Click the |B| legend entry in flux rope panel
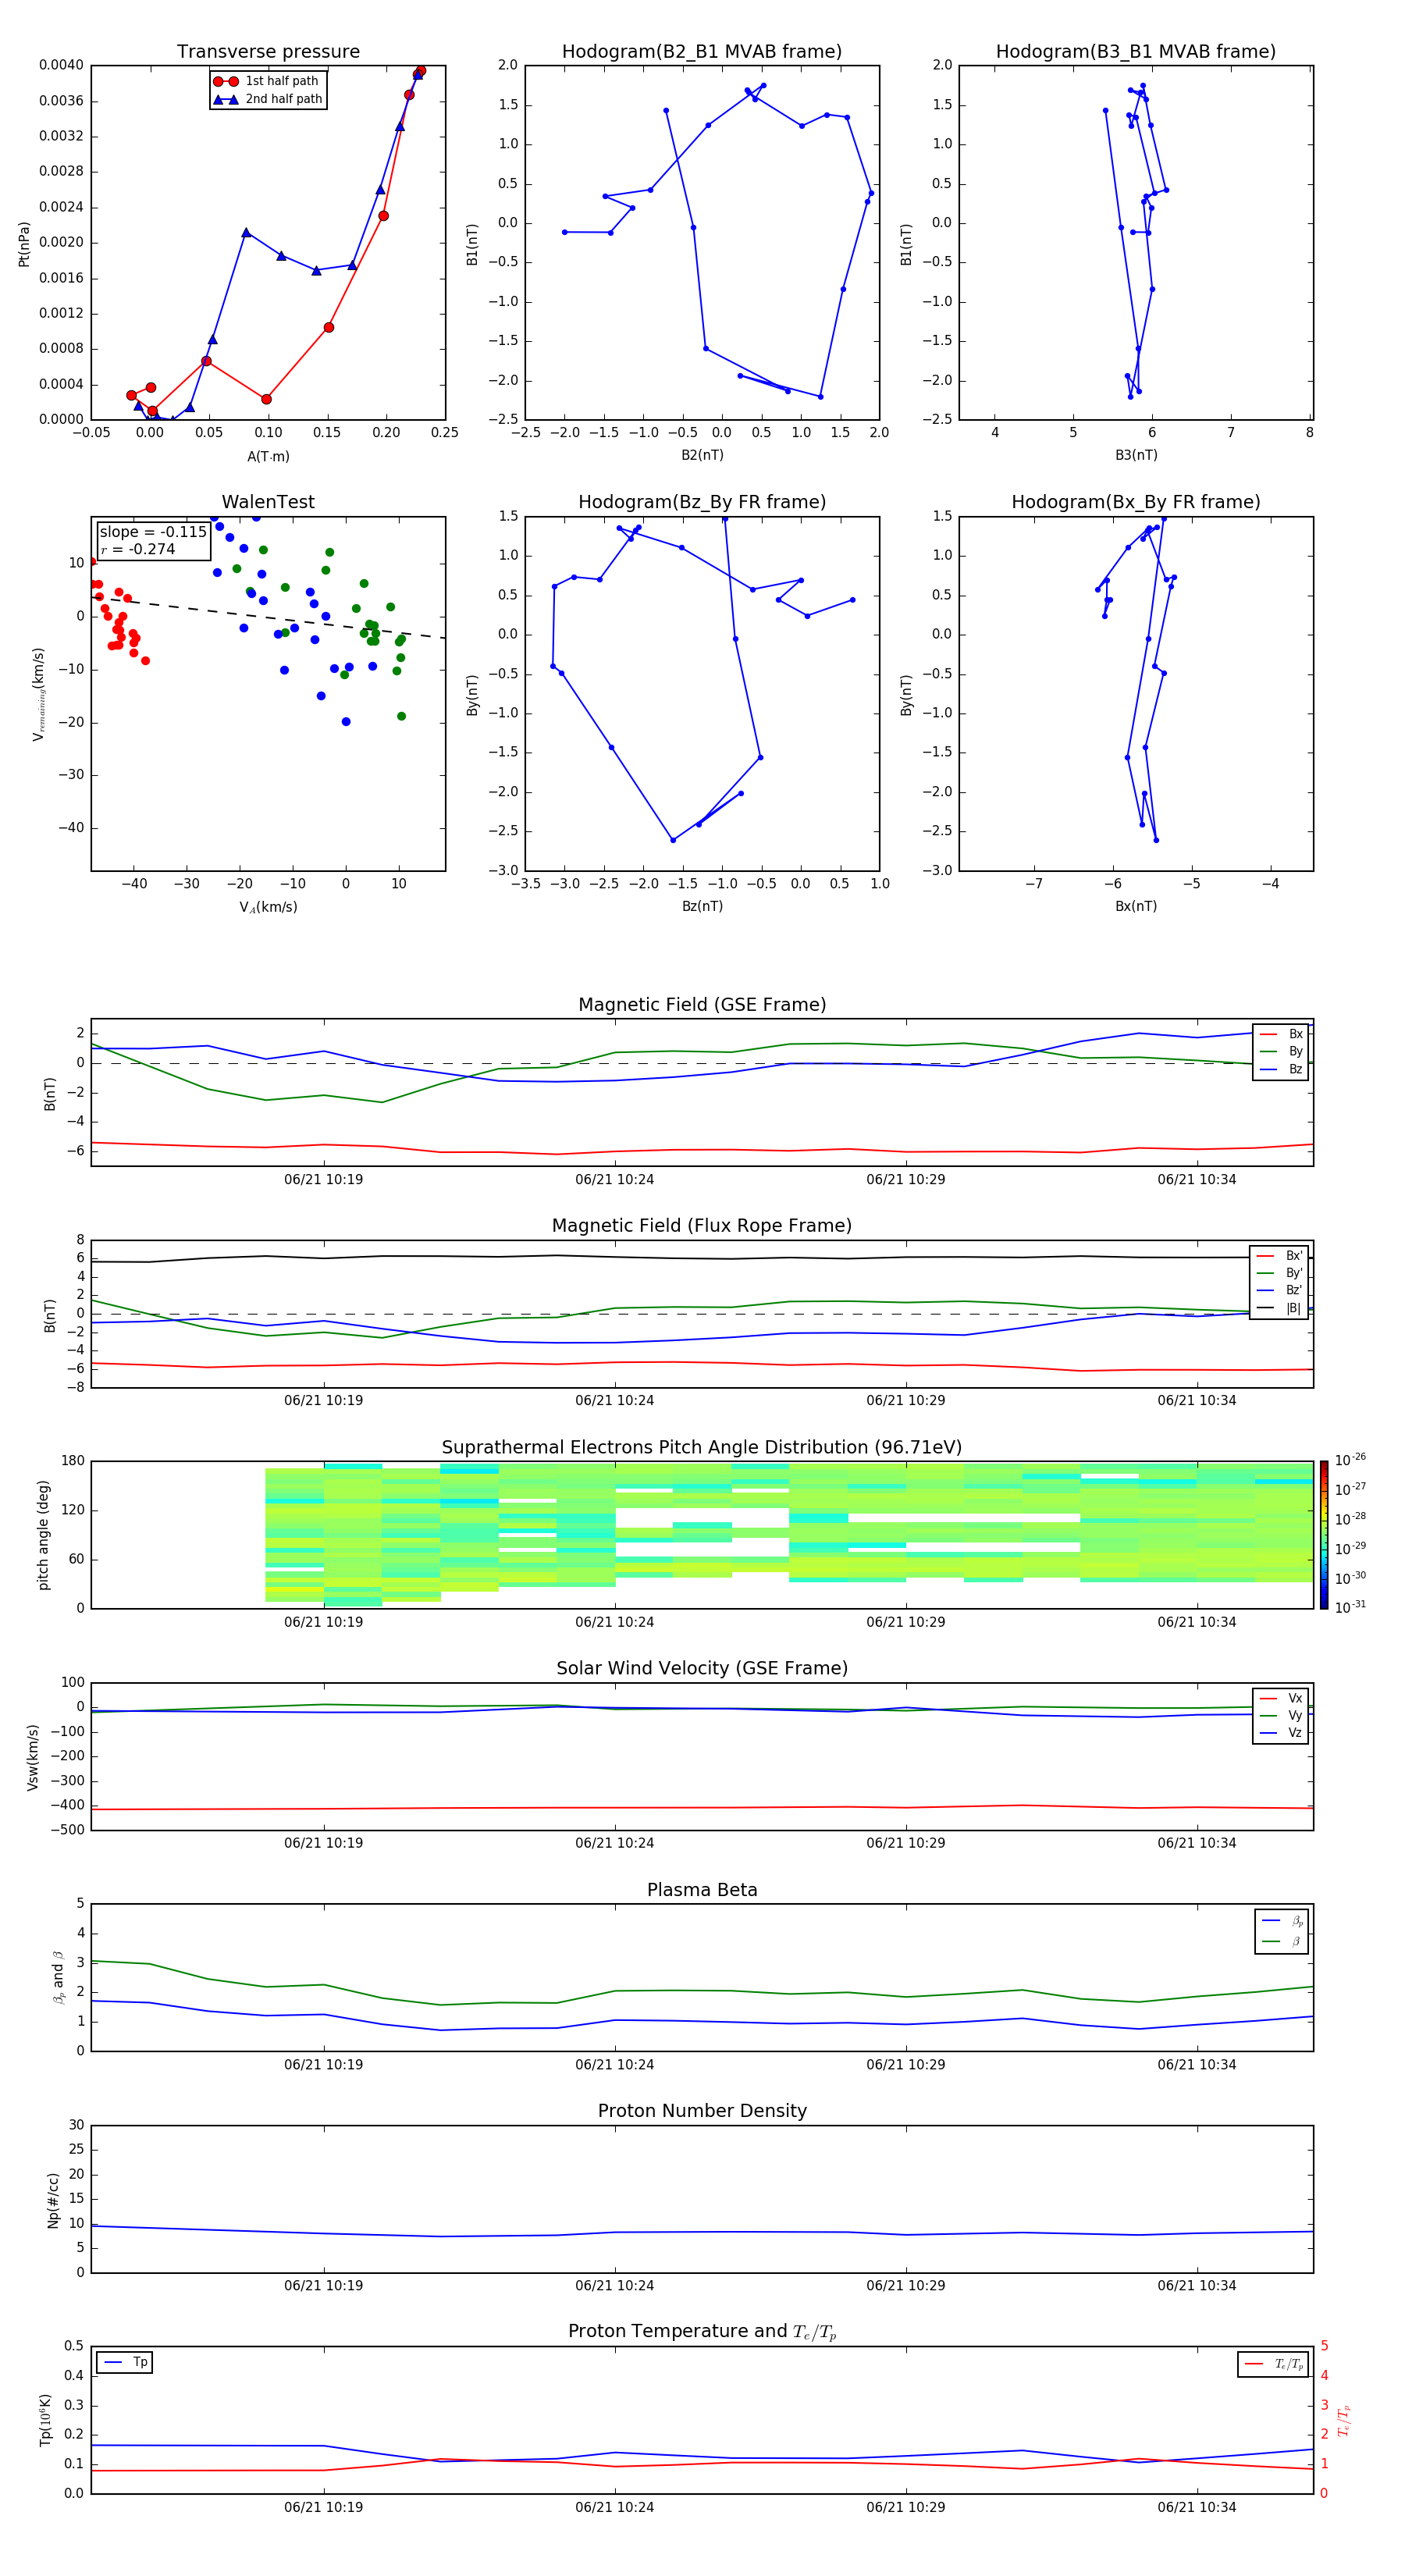Viewport: 1405px width, 2576px height. click(1280, 1308)
